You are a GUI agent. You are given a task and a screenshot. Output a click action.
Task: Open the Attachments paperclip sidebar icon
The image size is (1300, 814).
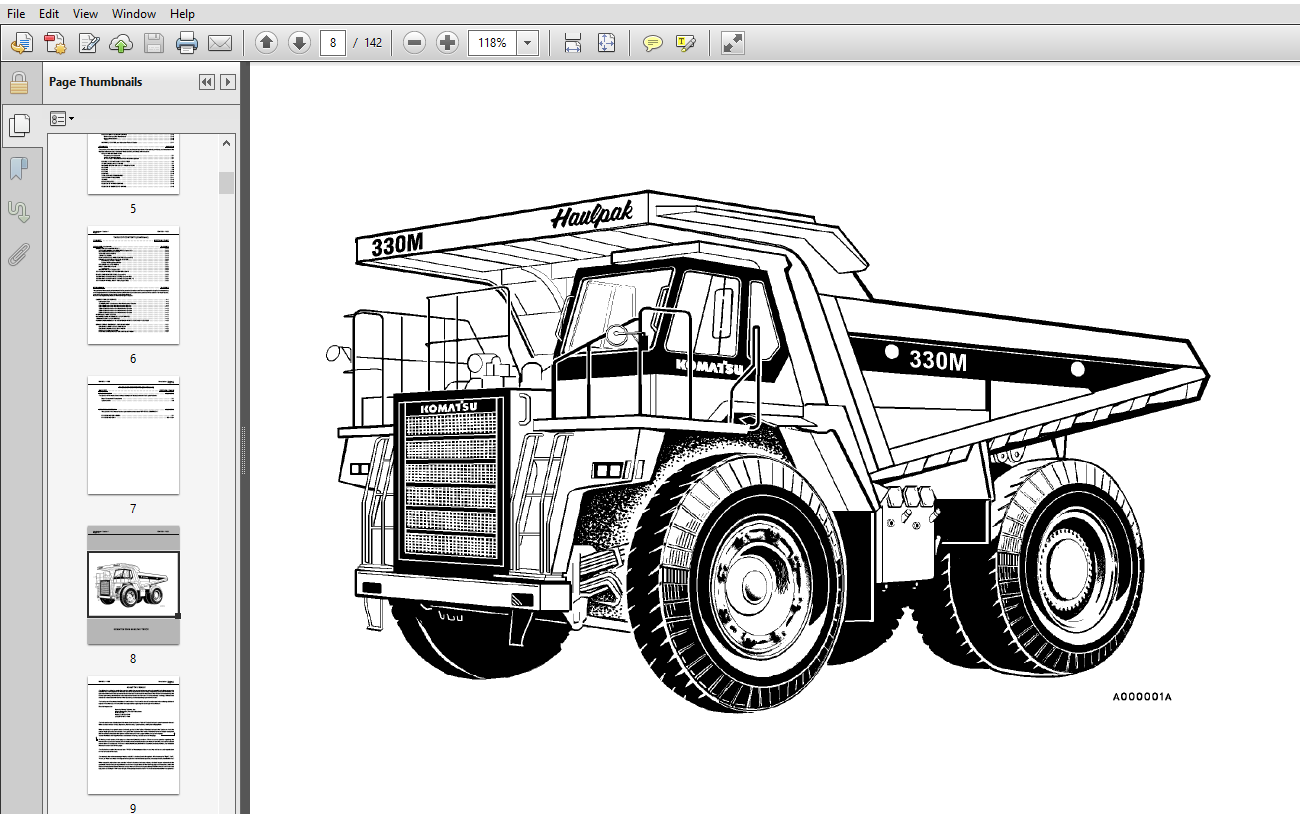pos(19,254)
